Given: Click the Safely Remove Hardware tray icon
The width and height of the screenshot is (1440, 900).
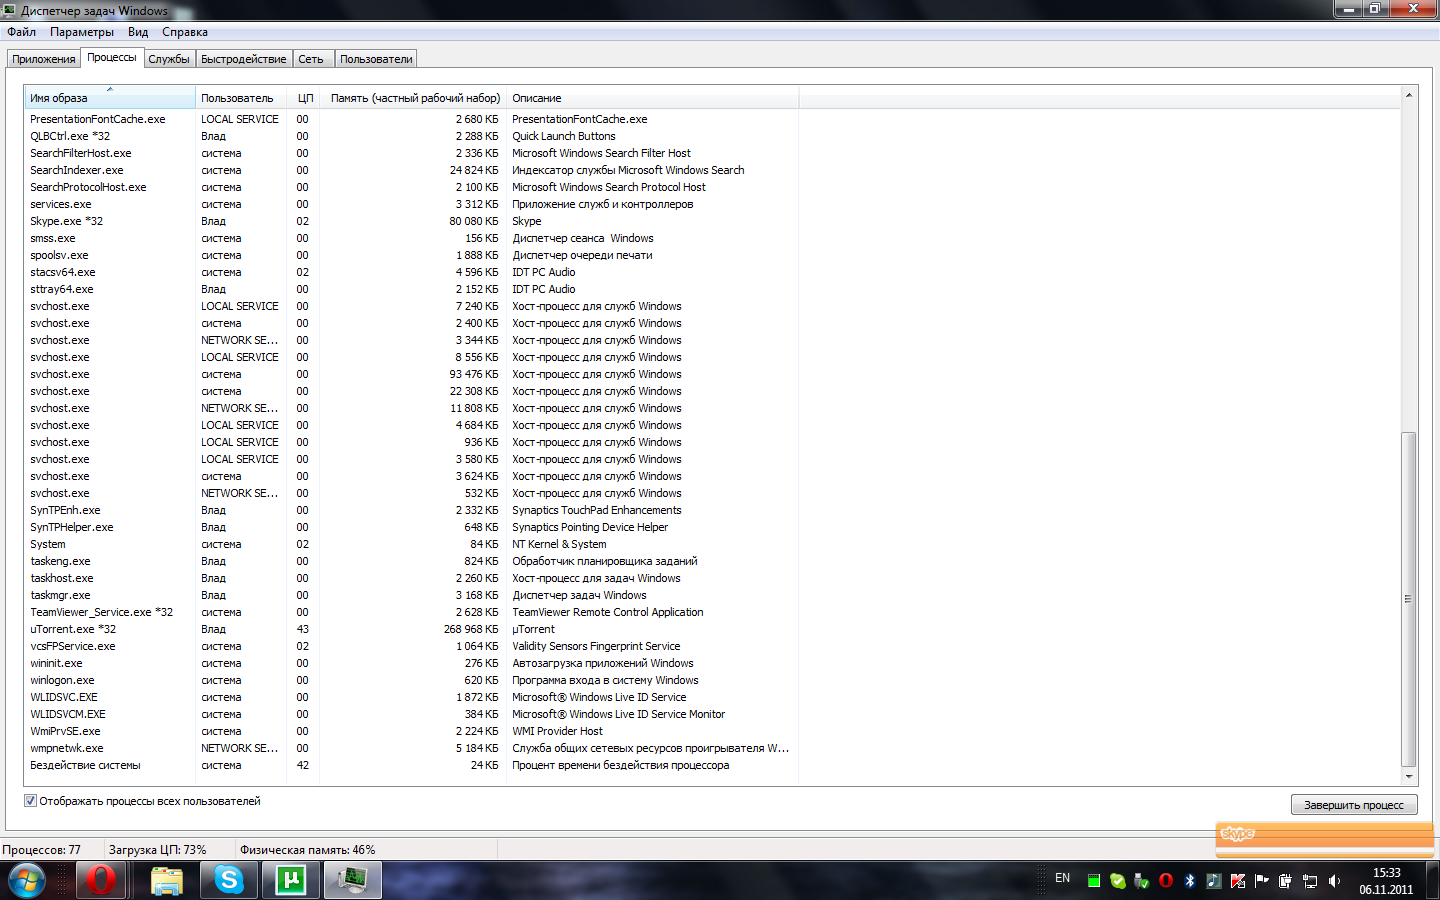Looking at the screenshot, I should tap(1142, 881).
